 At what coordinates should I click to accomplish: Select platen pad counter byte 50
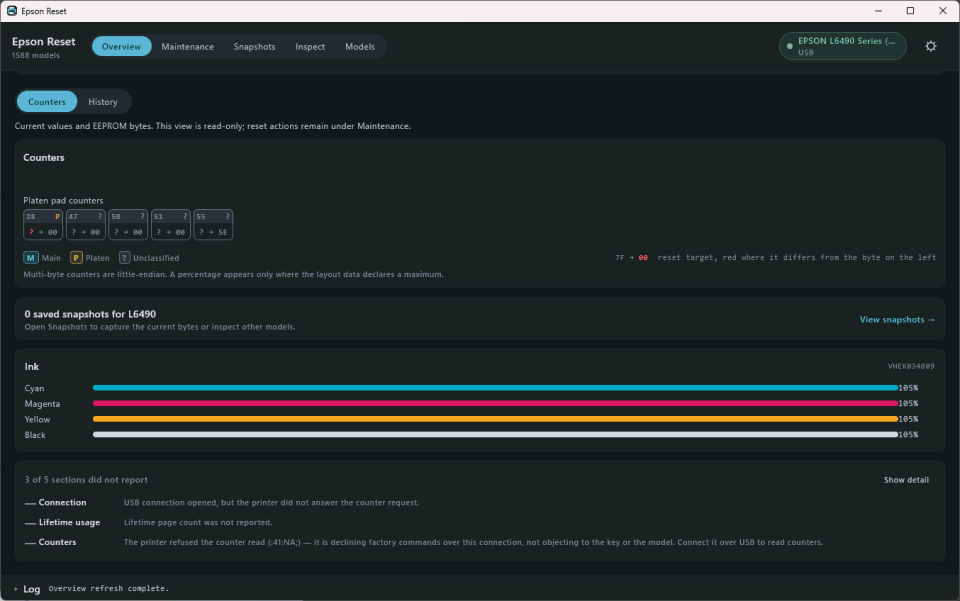tap(128, 225)
